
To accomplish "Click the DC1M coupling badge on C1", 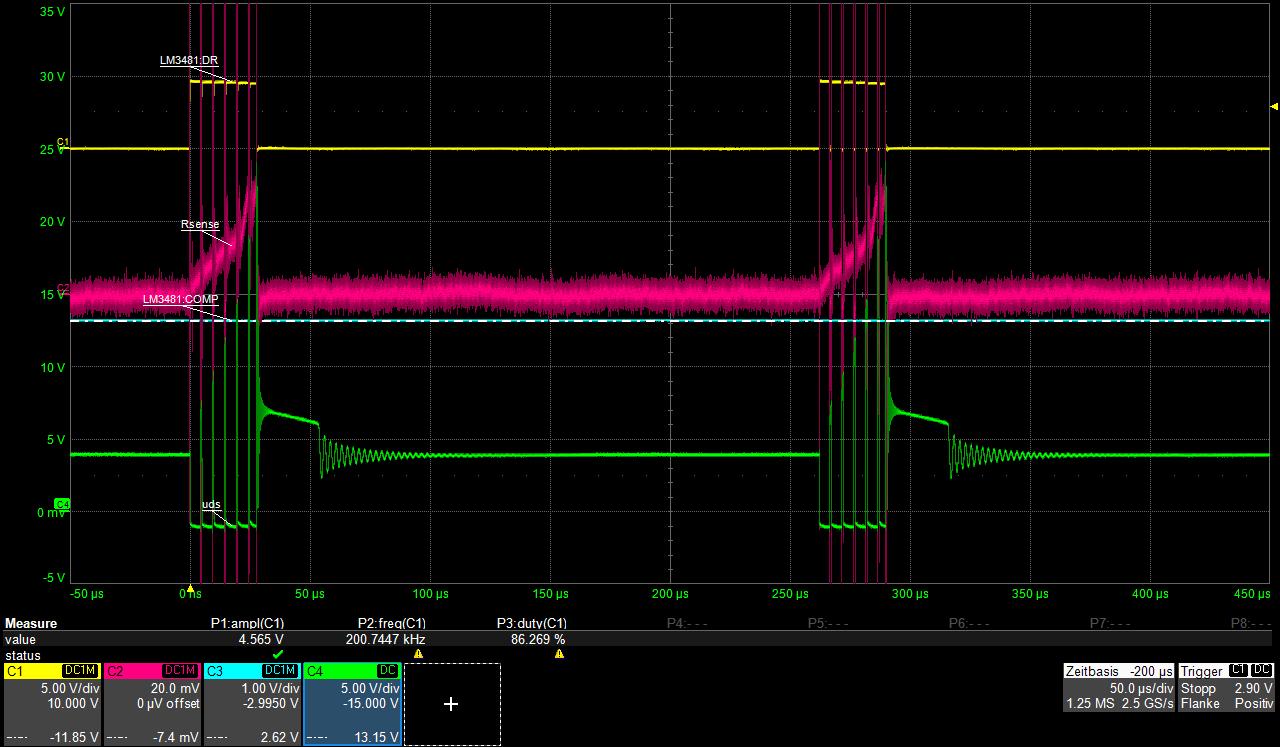I will 80,670.
